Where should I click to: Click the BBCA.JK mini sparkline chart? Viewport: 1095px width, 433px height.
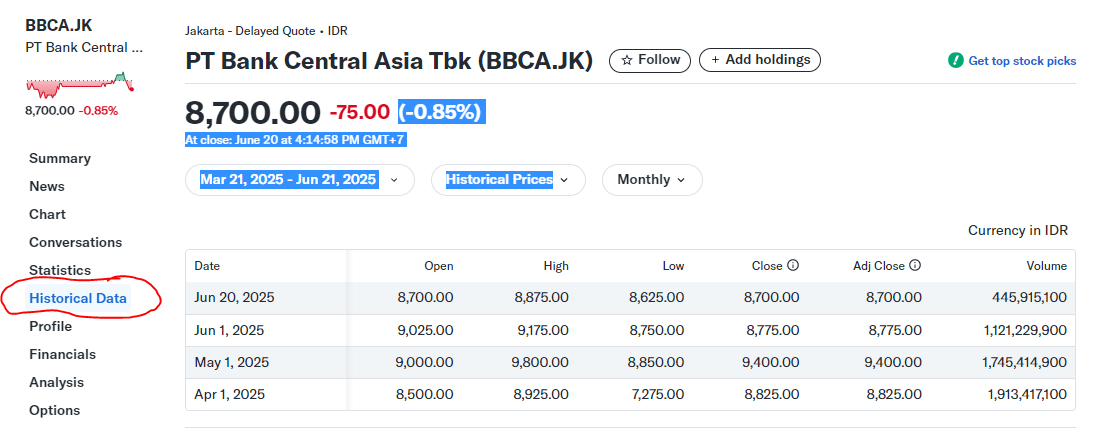(78, 84)
